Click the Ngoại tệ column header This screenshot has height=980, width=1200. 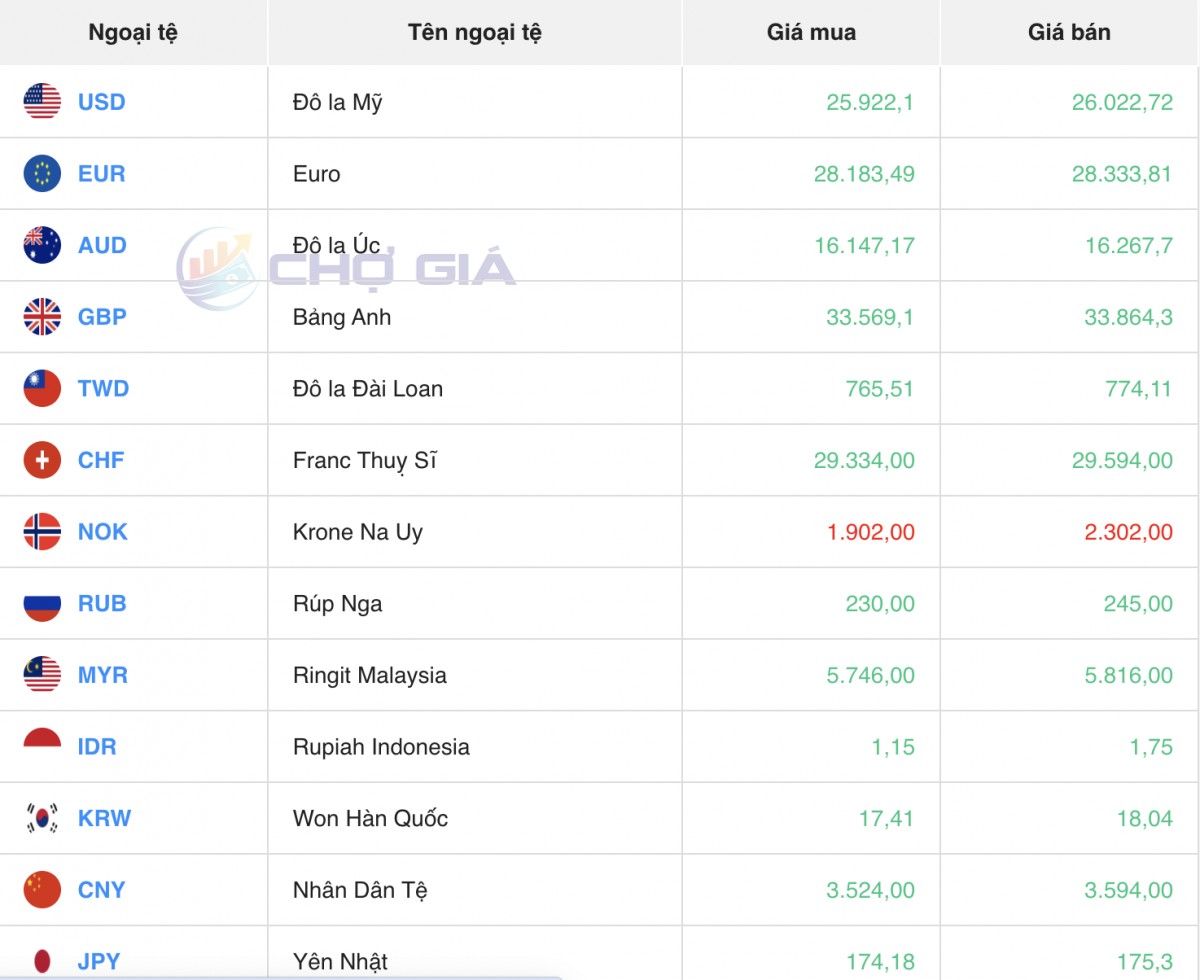[x=133, y=32]
